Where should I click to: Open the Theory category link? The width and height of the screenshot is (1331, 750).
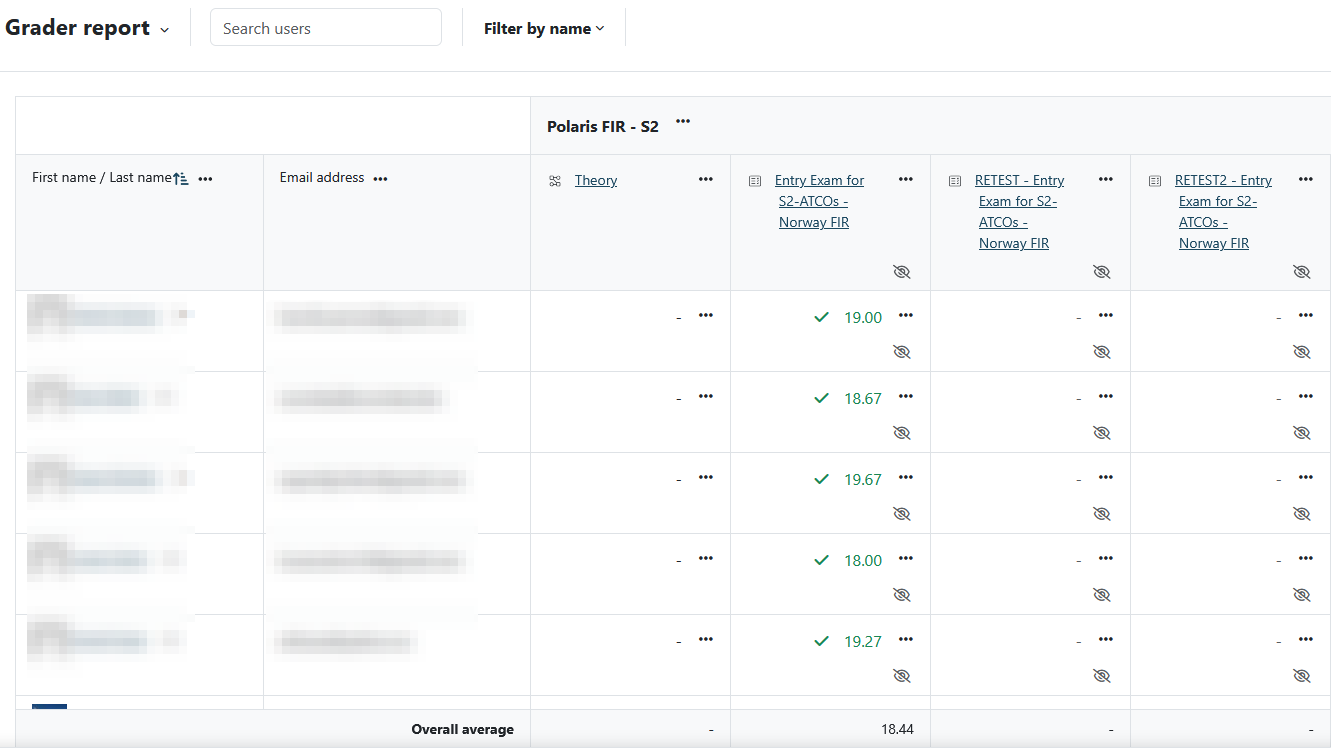[596, 181]
